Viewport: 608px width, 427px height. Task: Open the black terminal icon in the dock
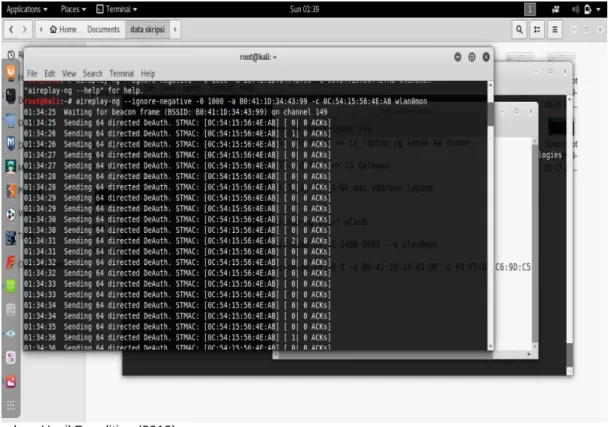point(11,95)
